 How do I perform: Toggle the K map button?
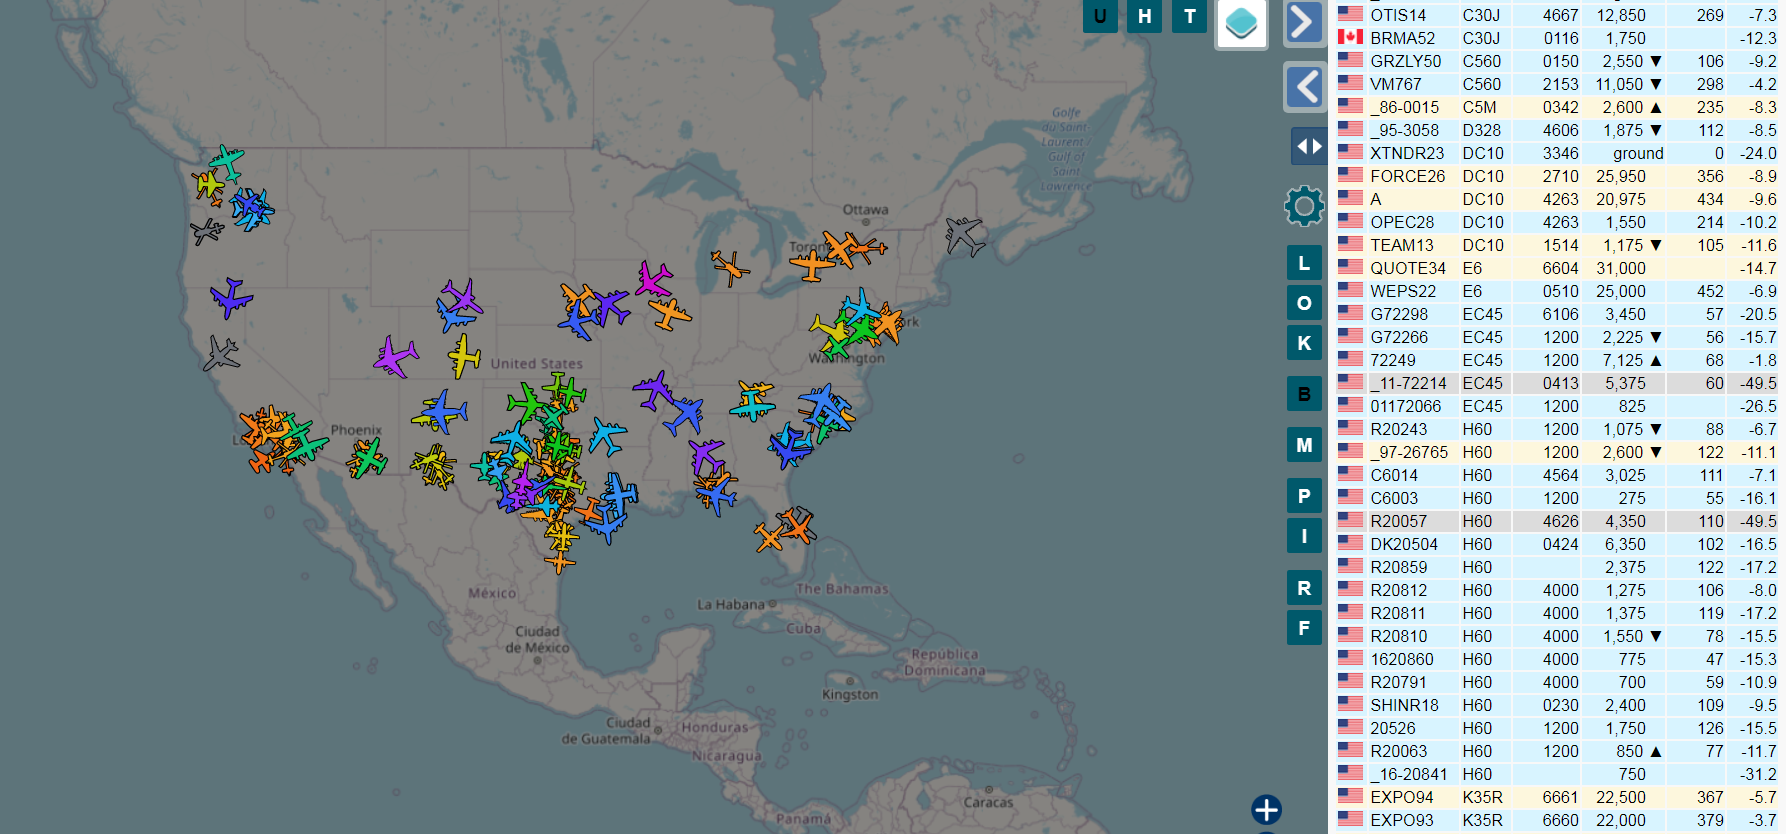click(1304, 343)
